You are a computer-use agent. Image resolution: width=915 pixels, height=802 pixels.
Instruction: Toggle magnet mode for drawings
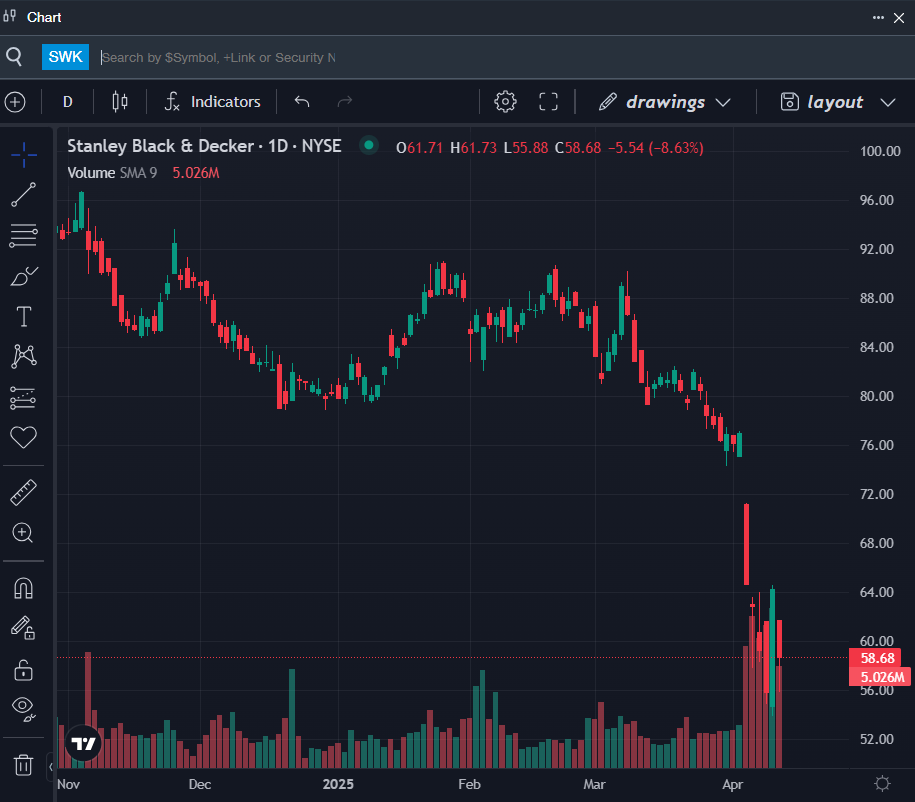(x=23, y=588)
